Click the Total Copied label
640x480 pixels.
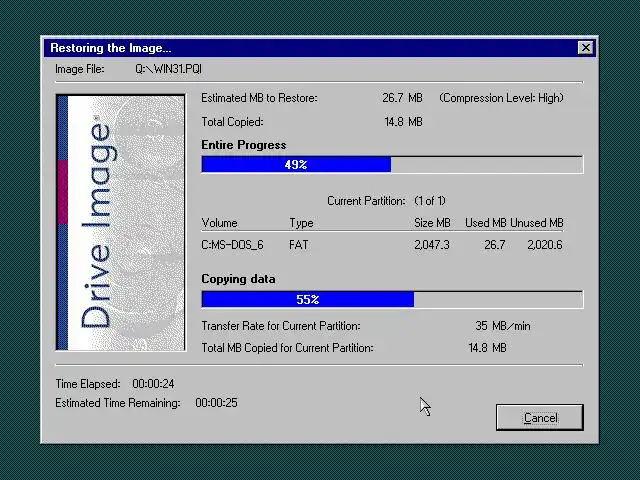click(232, 122)
